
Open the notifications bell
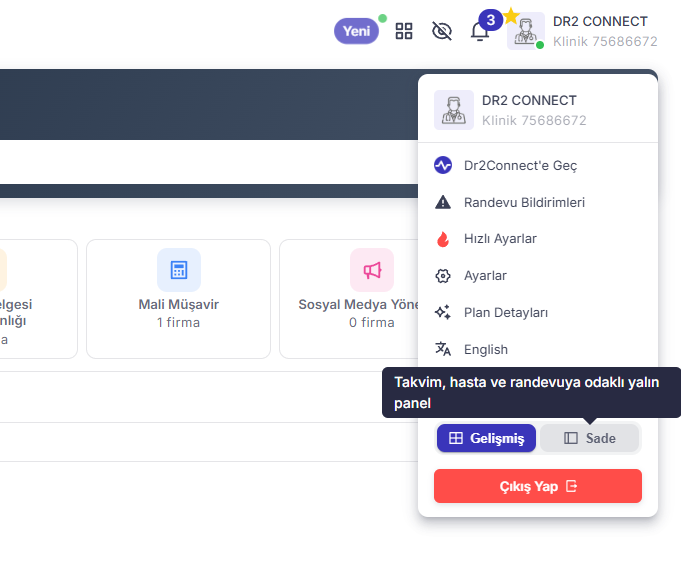pos(480,31)
